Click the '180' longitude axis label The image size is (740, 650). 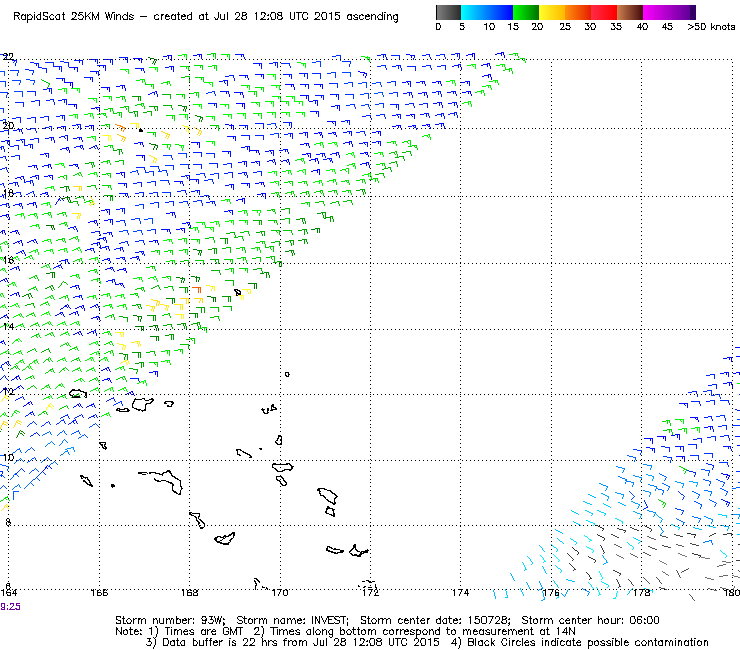pyautogui.click(x=732, y=592)
